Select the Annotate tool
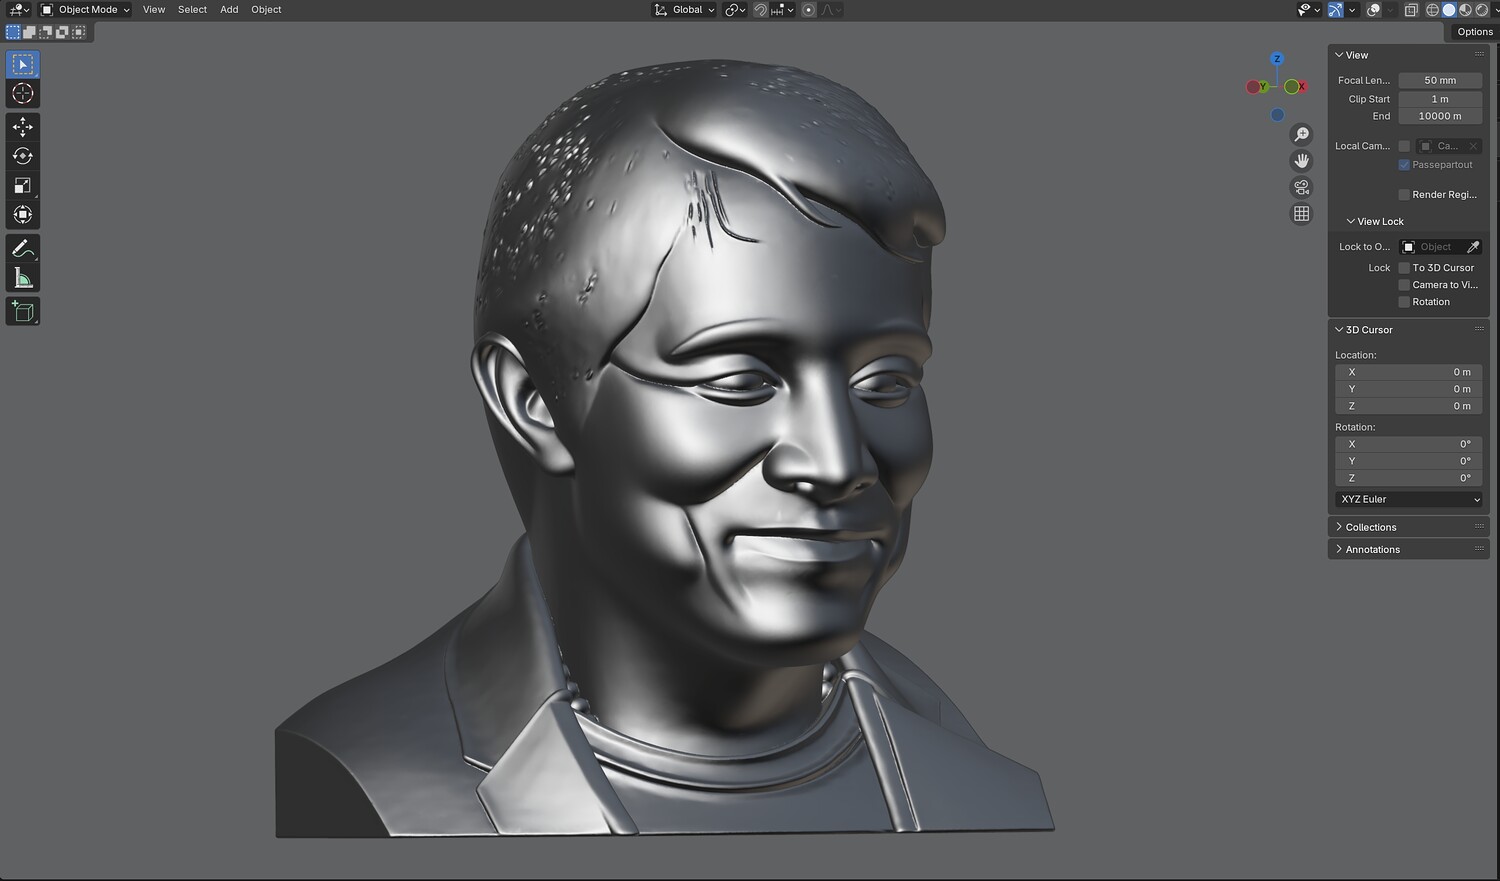This screenshot has width=1500, height=881. pyautogui.click(x=22, y=248)
